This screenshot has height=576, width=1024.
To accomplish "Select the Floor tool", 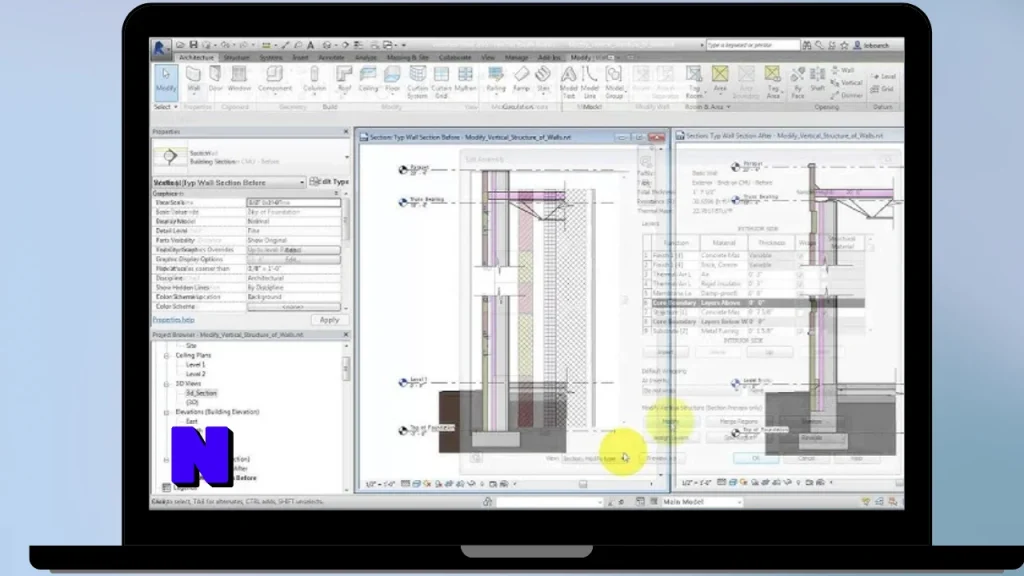I will point(392,80).
